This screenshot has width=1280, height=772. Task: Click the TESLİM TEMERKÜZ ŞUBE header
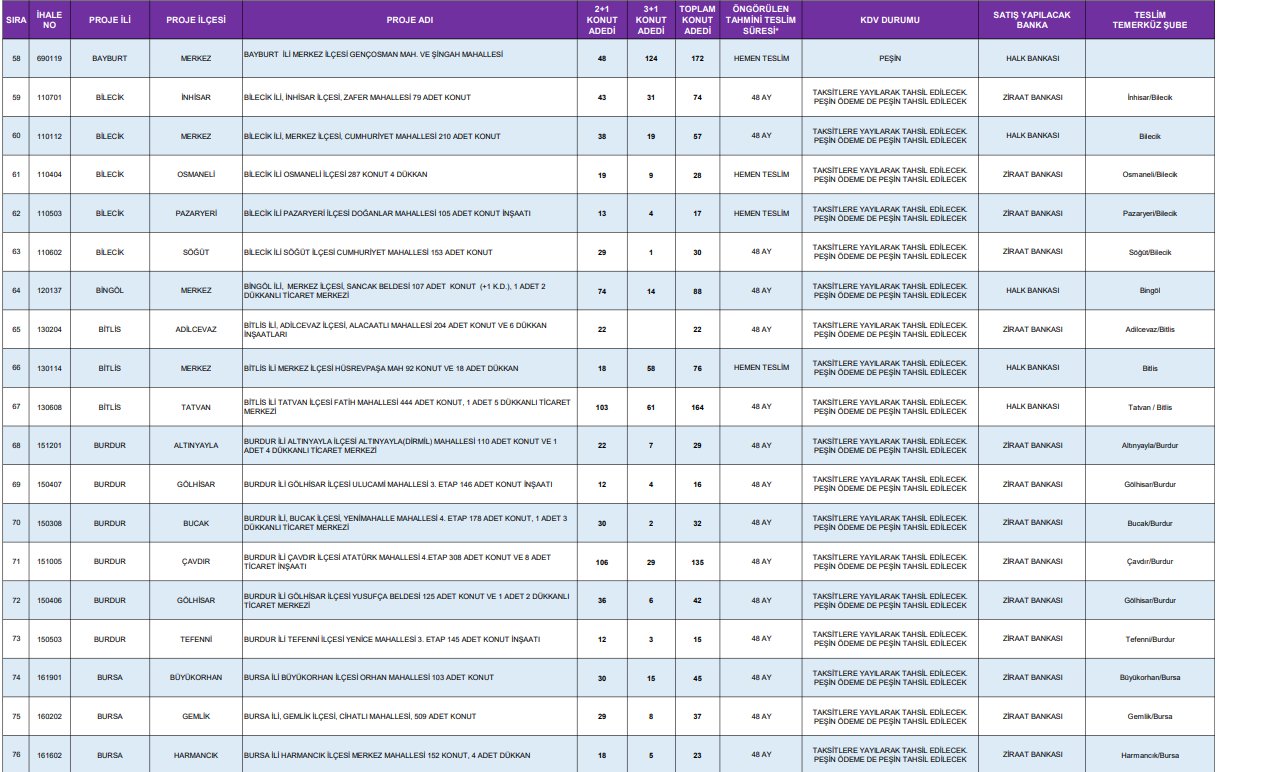coord(1150,20)
